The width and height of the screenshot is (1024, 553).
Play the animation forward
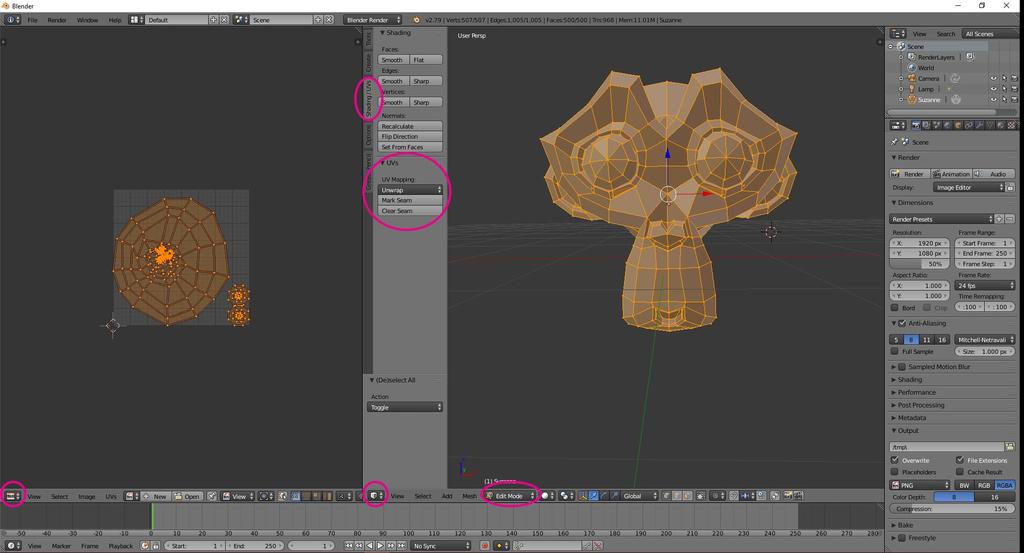tap(380, 546)
